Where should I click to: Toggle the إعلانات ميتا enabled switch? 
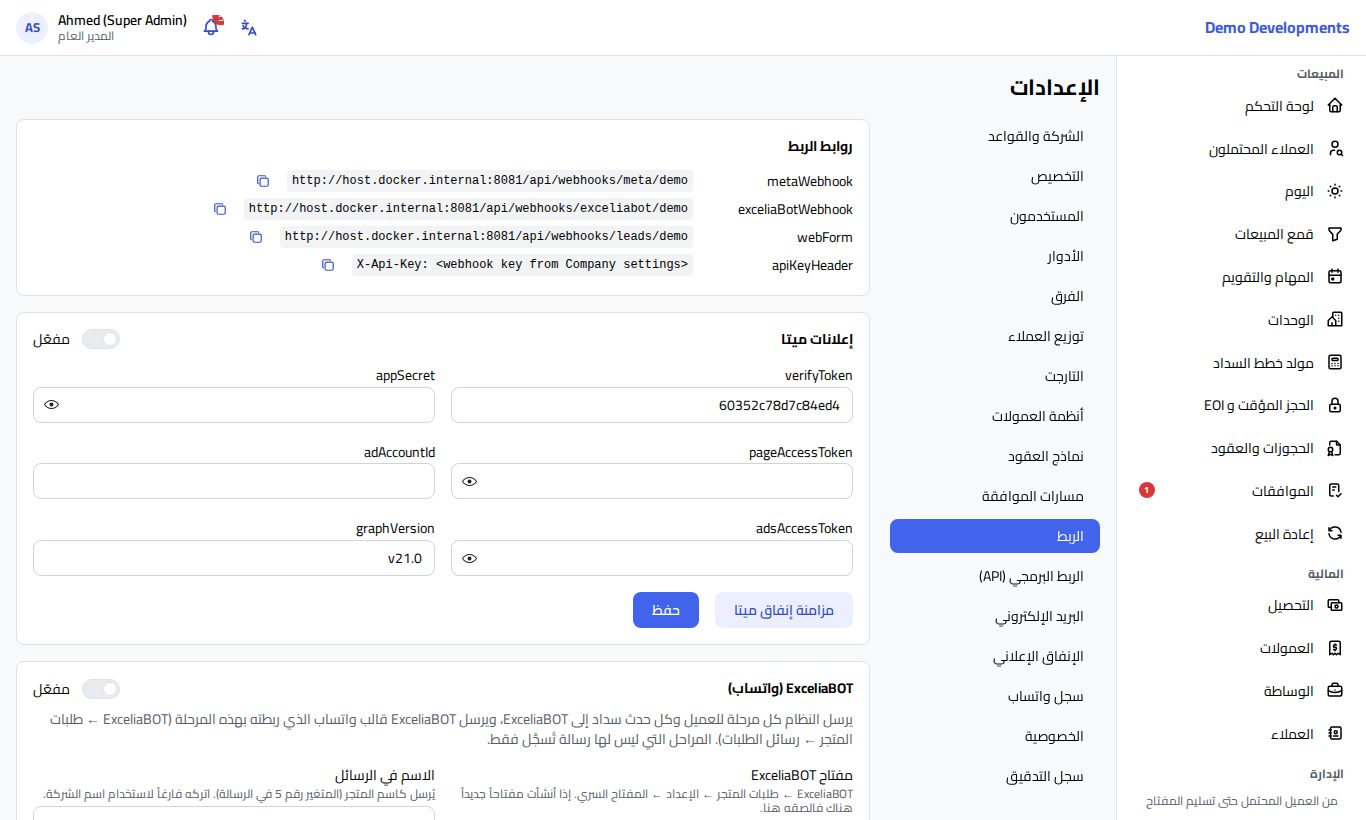[x=100, y=339]
